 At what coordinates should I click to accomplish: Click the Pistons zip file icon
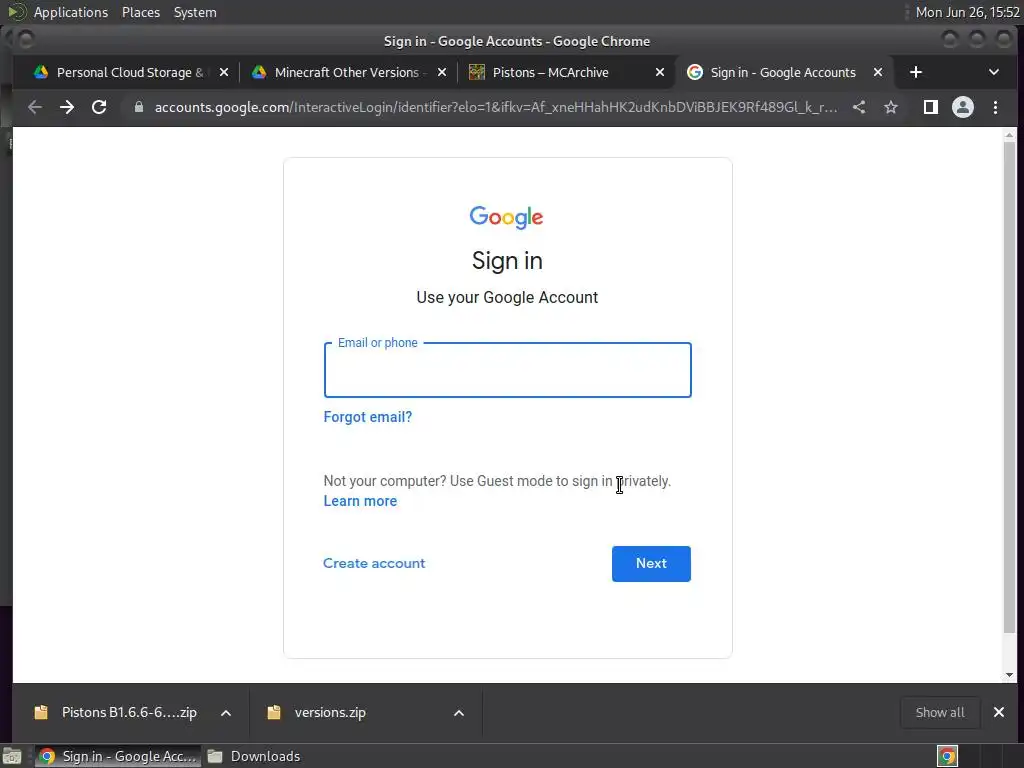pyautogui.click(x=41, y=712)
